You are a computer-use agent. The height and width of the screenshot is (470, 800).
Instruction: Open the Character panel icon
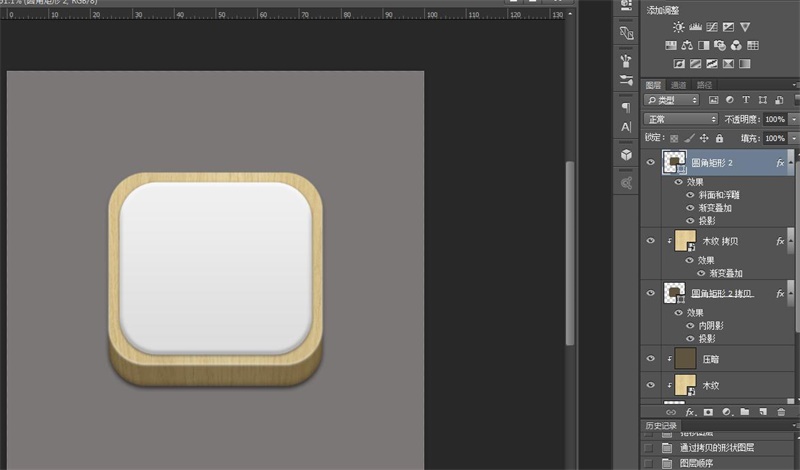(626, 128)
